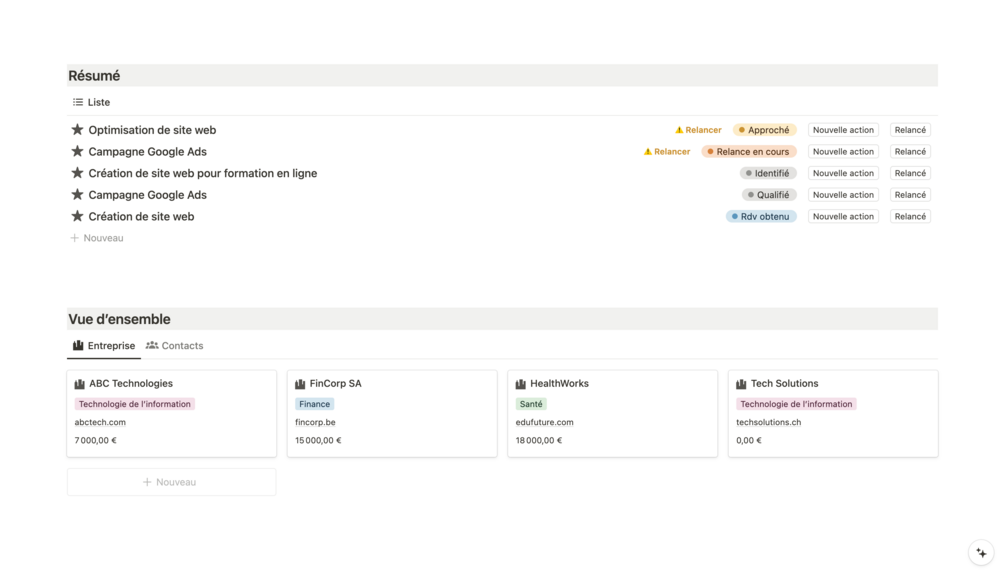Open the Approché status dropdown
This screenshot has height=572, width=1005.
tap(764, 130)
